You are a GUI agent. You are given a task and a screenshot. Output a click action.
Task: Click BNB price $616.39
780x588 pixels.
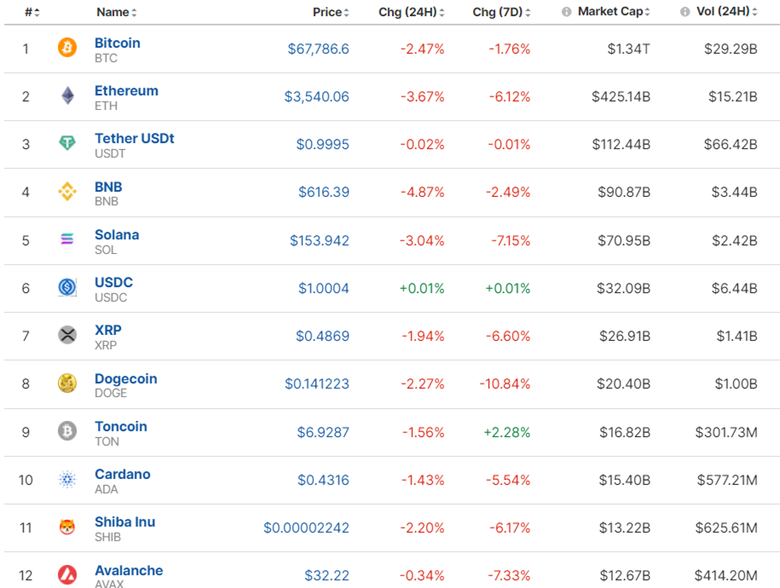coord(324,192)
